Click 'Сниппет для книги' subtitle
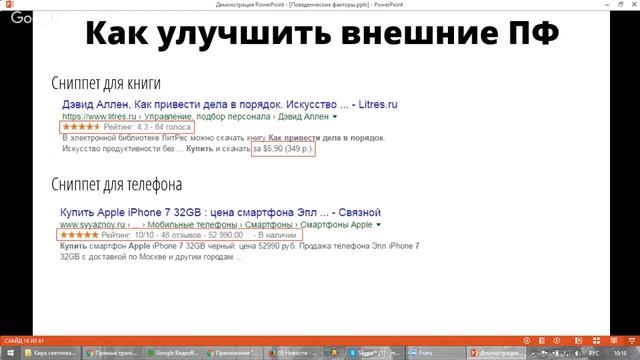This screenshot has height=360, width=640. click(x=106, y=83)
